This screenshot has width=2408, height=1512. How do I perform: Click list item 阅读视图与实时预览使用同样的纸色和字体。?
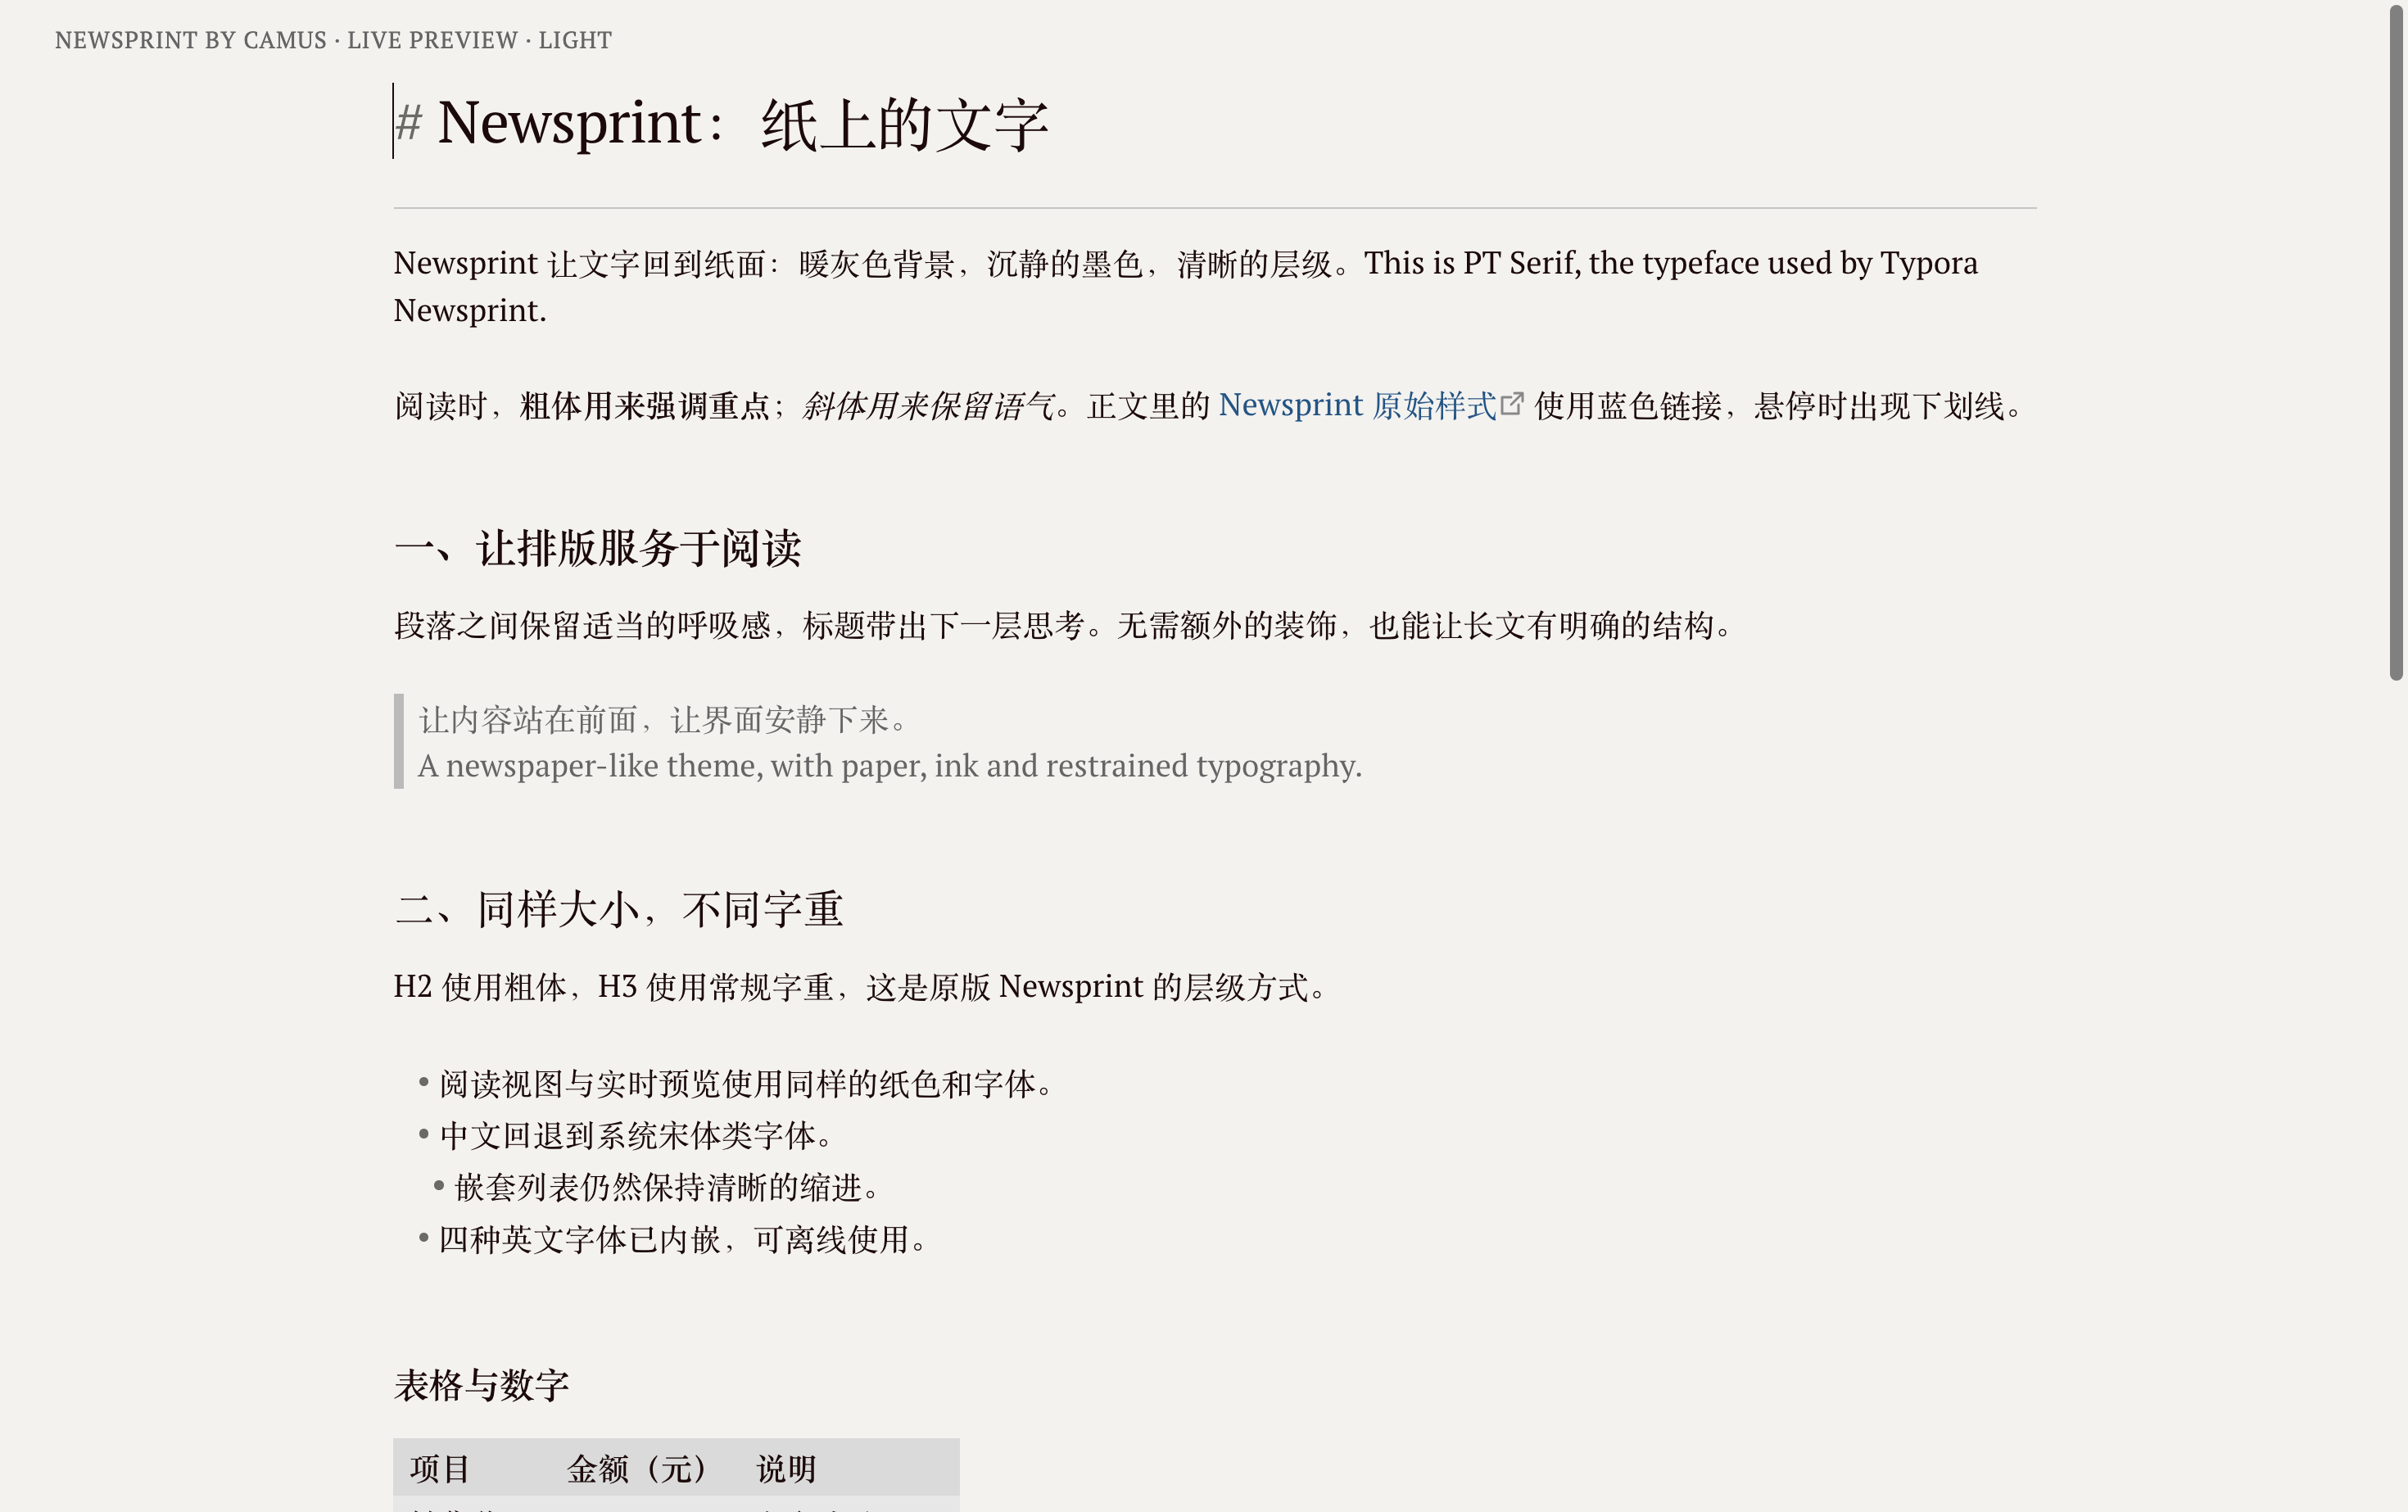coord(746,1084)
